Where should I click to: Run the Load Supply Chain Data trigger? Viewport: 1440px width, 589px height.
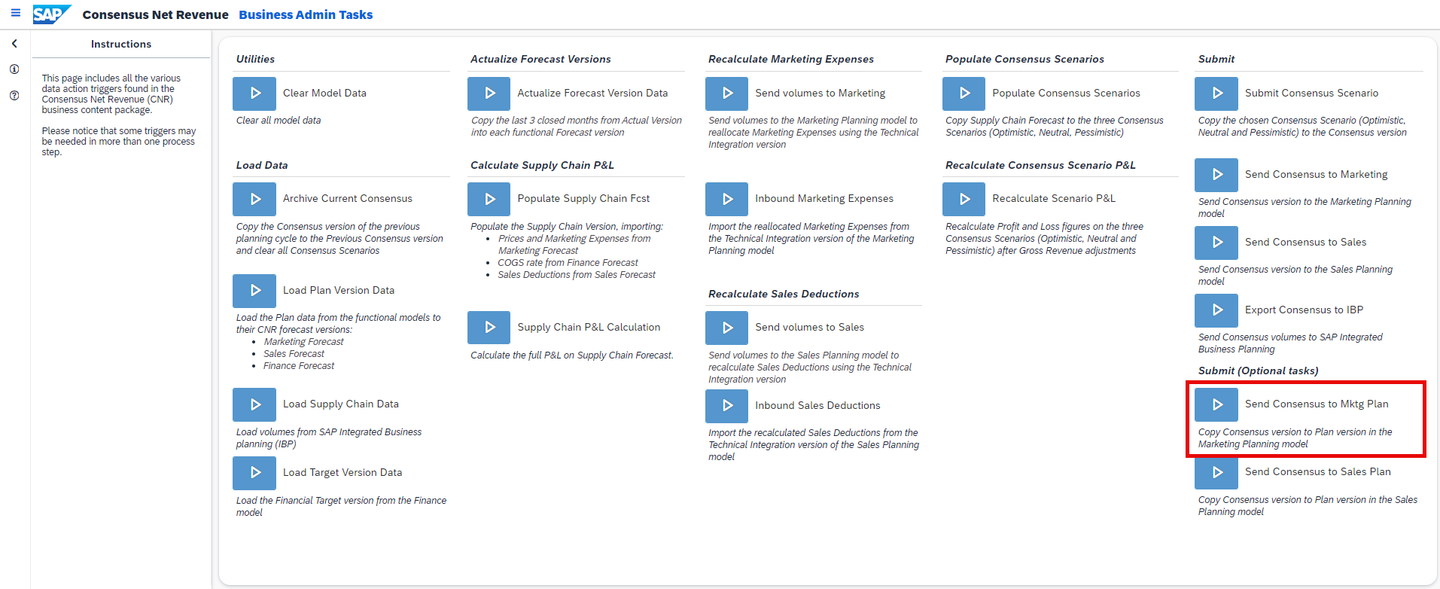[254, 405]
